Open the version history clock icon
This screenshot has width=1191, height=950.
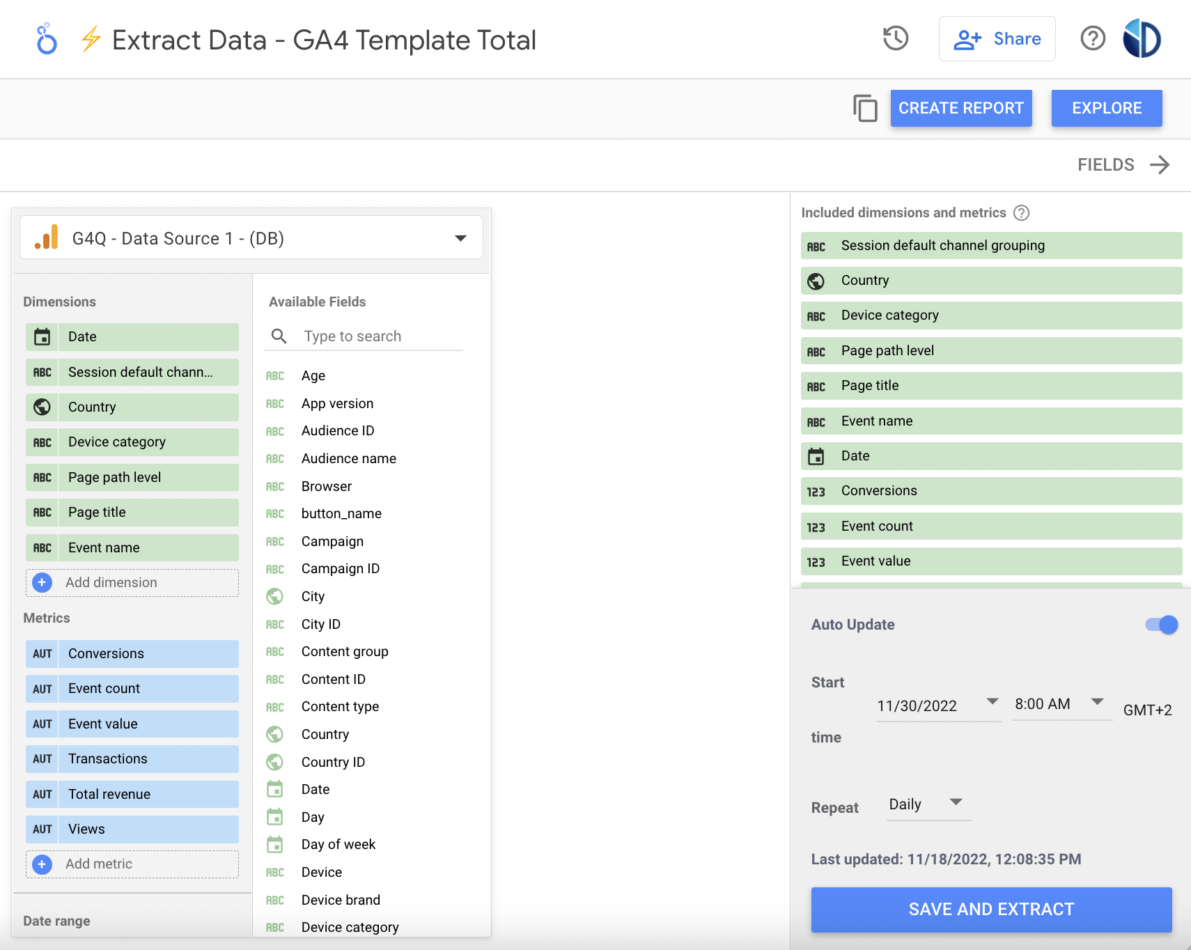(x=895, y=38)
